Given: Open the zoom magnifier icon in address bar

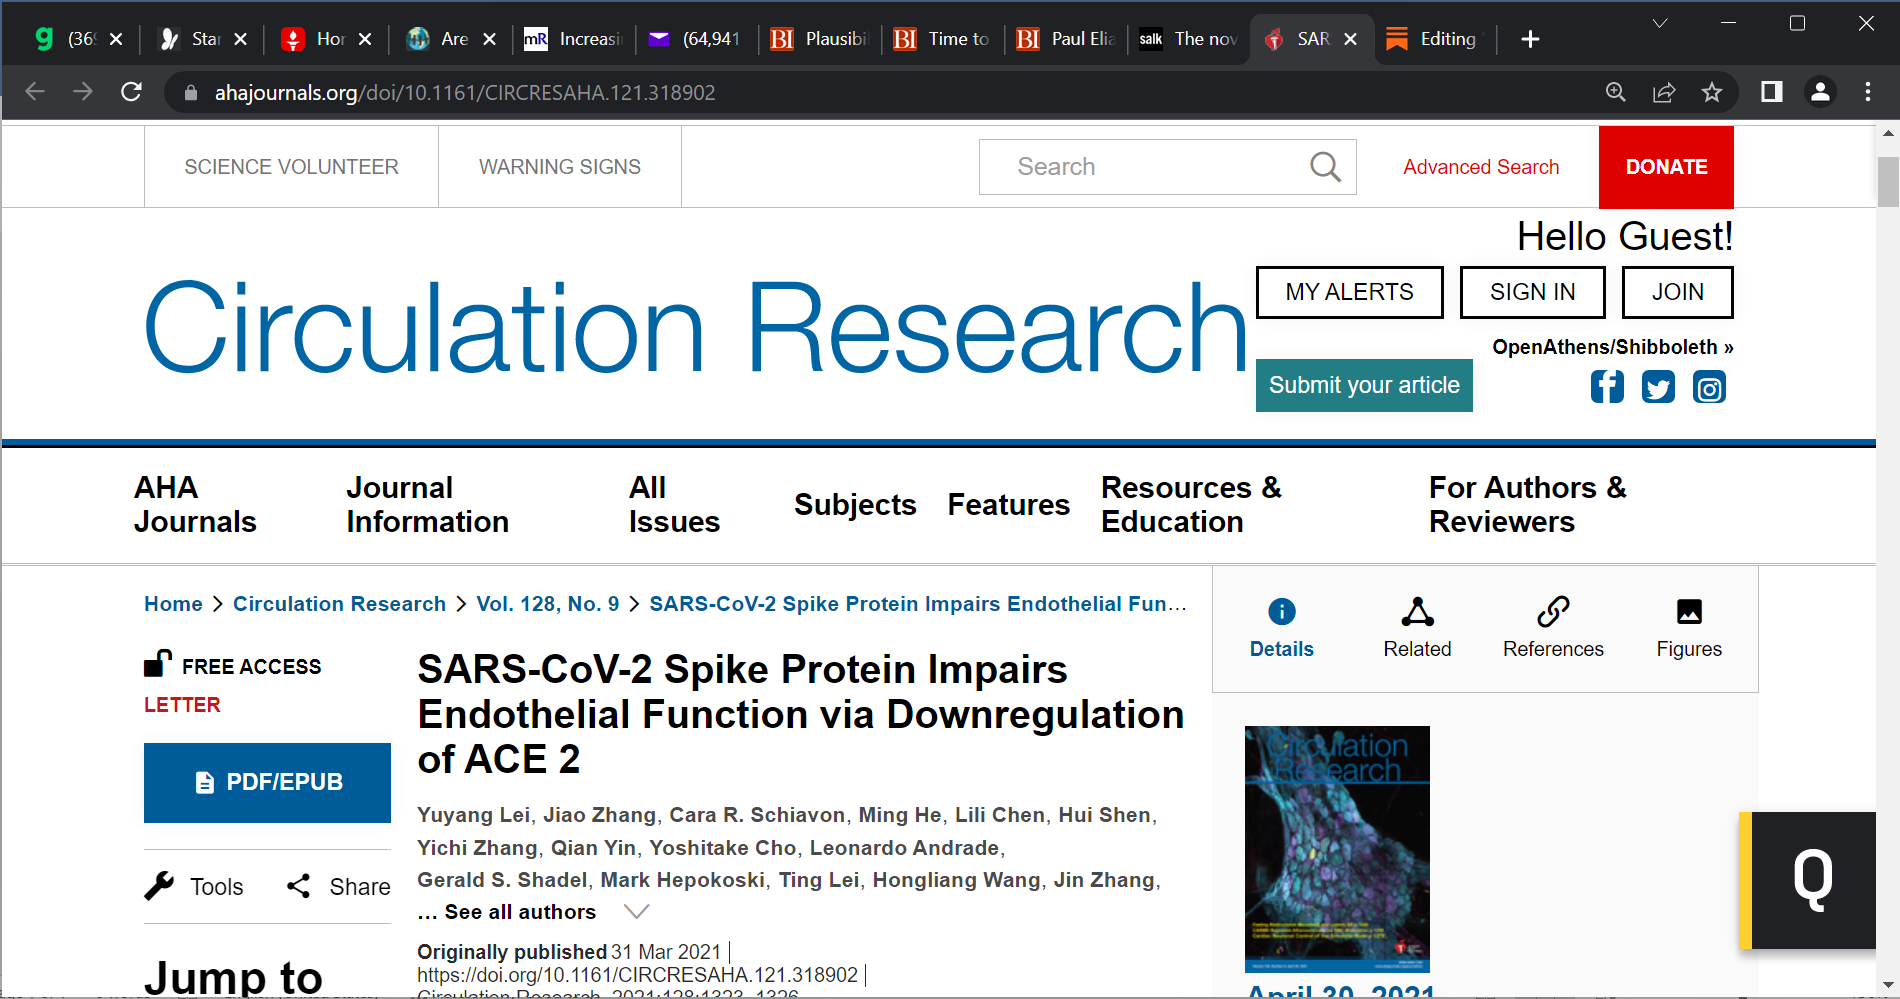Looking at the screenshot, I should (x=1615, y=92).
